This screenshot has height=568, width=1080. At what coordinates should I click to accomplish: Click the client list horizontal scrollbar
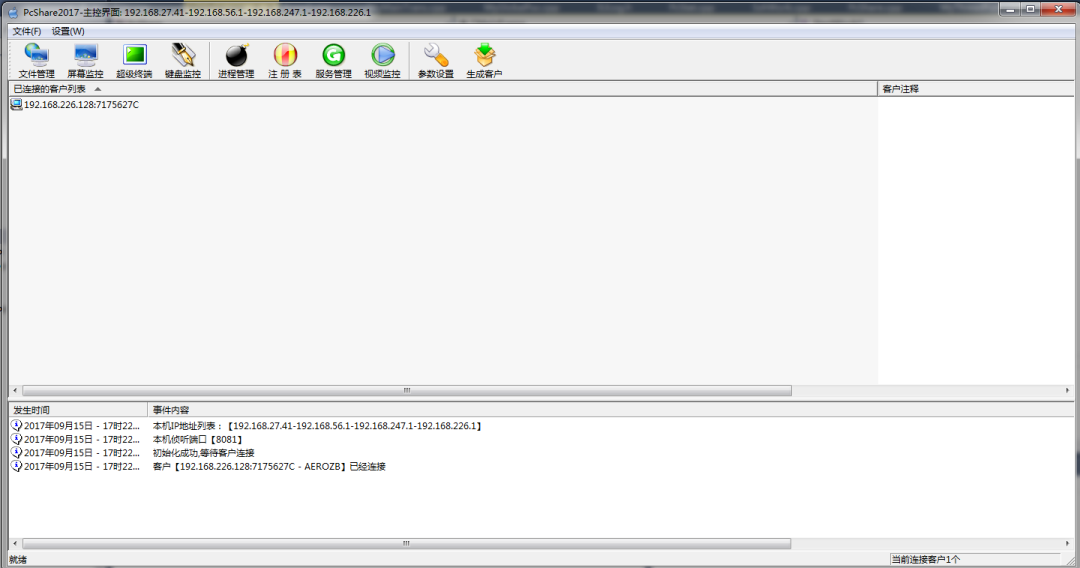coord(406,390)
